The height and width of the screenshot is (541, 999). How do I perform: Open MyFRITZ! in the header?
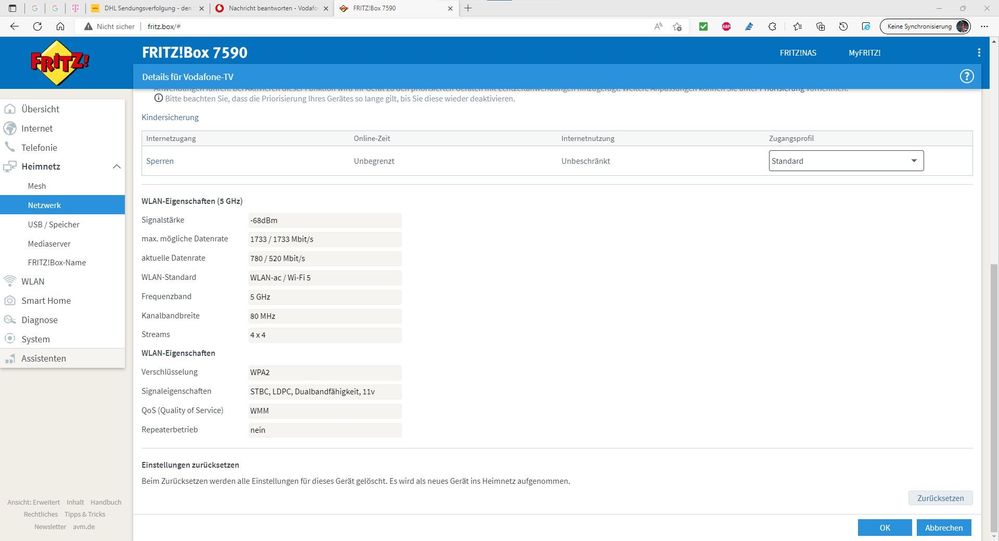click(865, 53)
